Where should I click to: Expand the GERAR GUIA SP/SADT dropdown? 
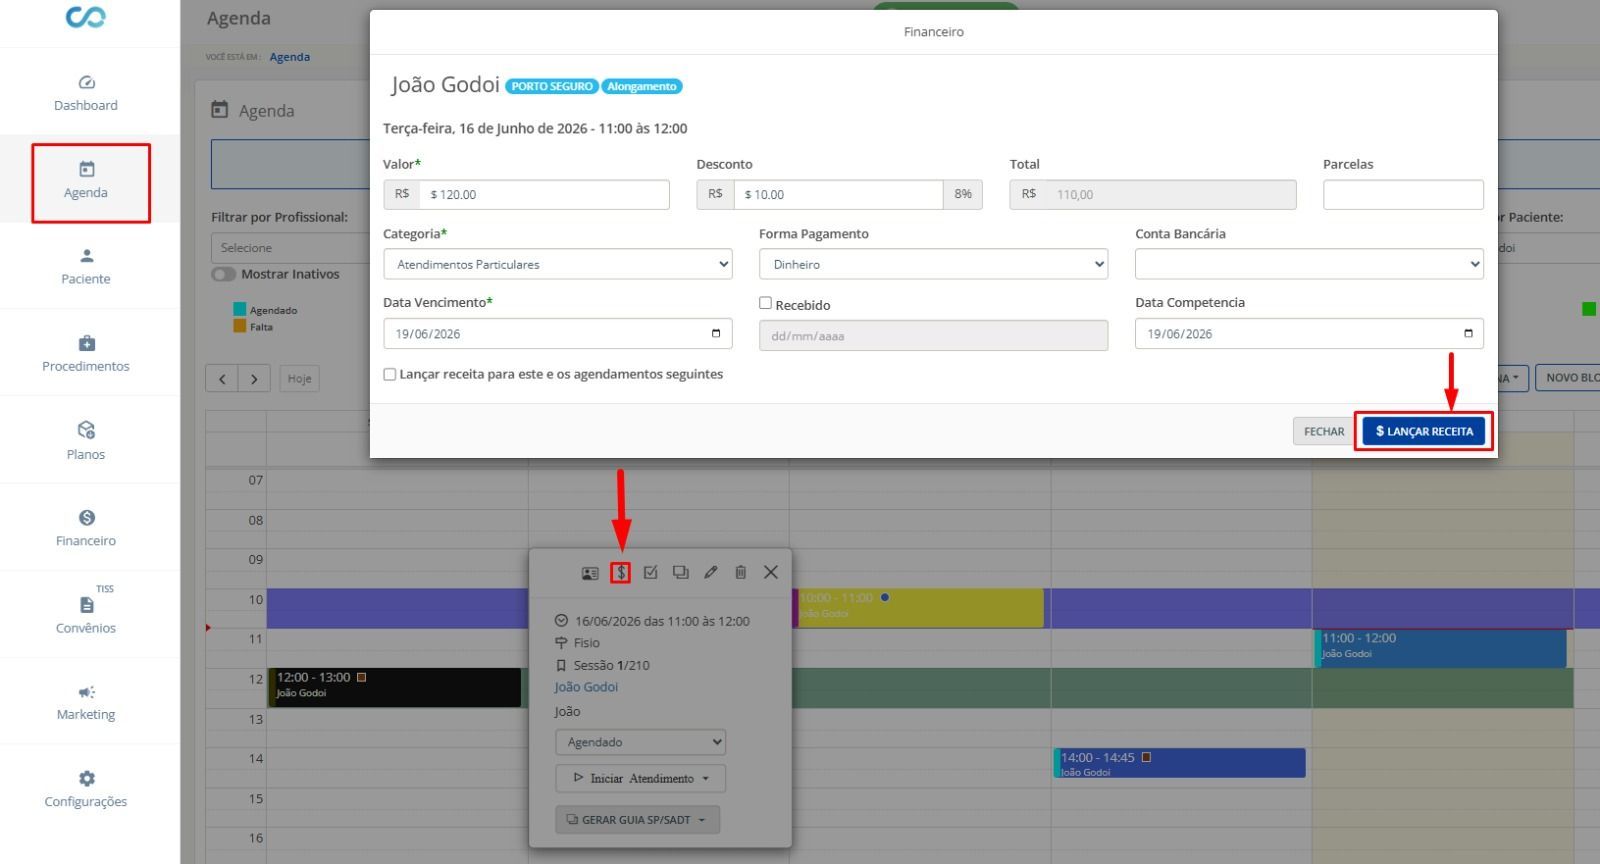(x=637, y=820)
